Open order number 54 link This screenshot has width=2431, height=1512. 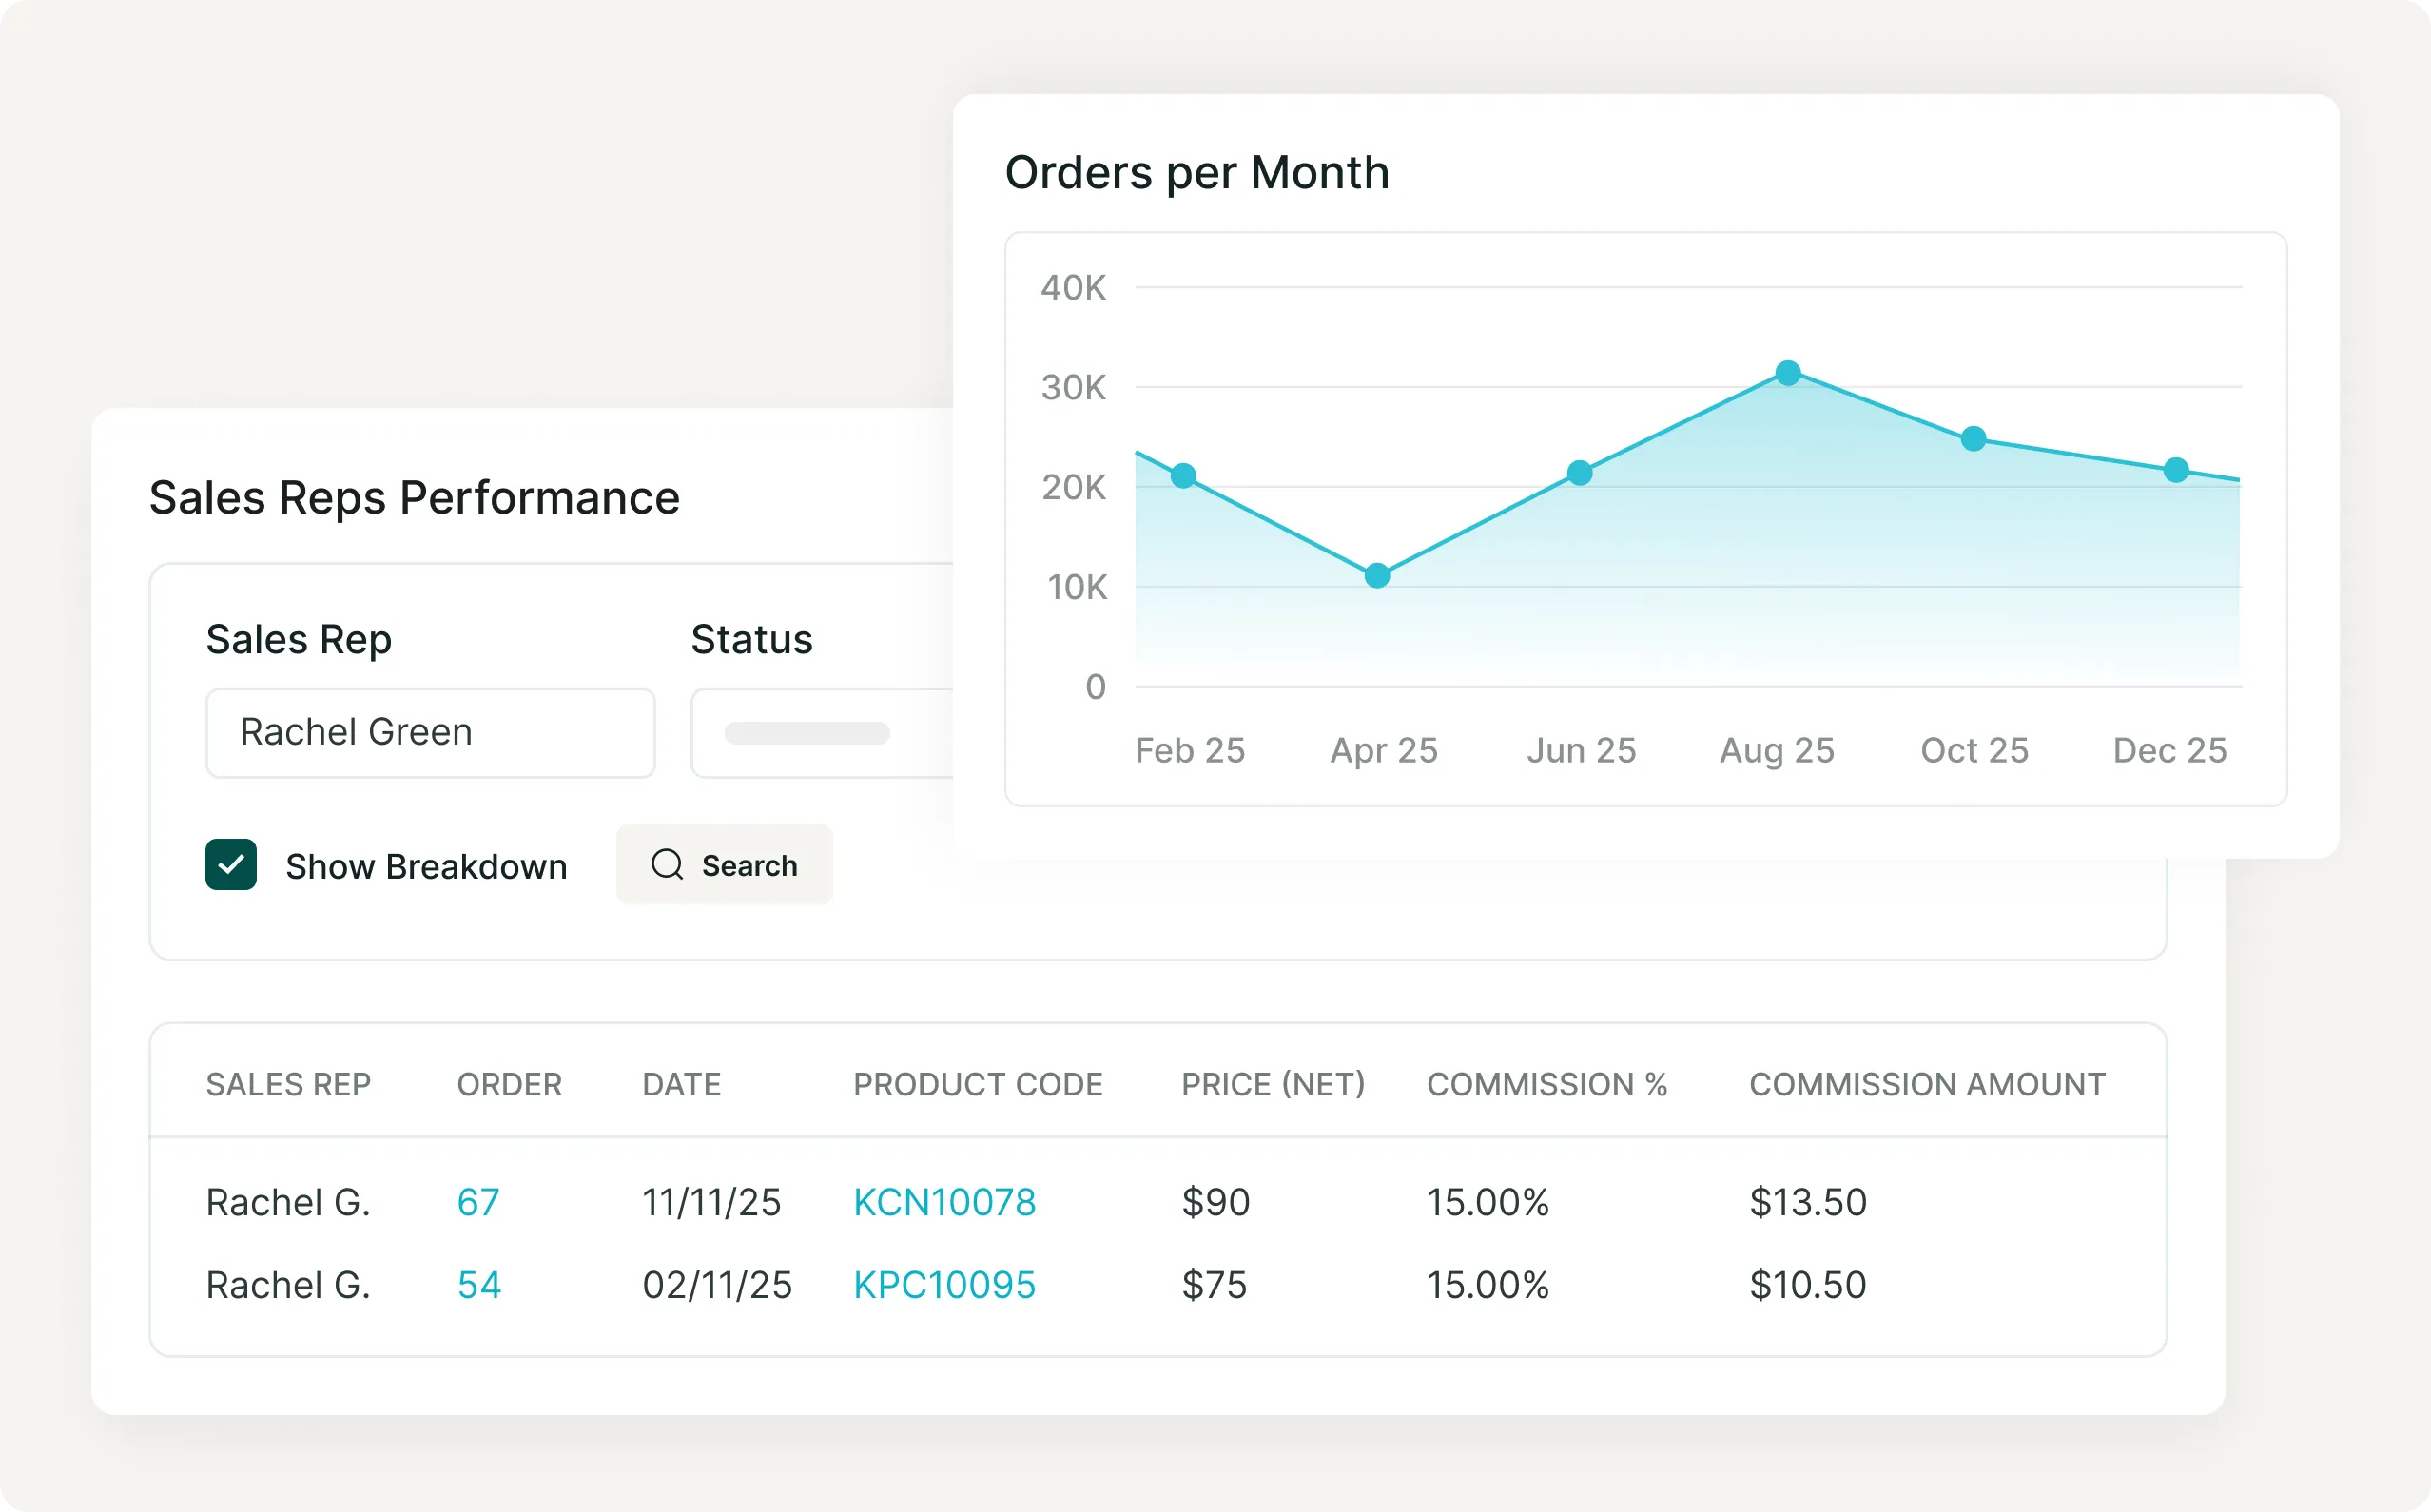(479, 1285)
